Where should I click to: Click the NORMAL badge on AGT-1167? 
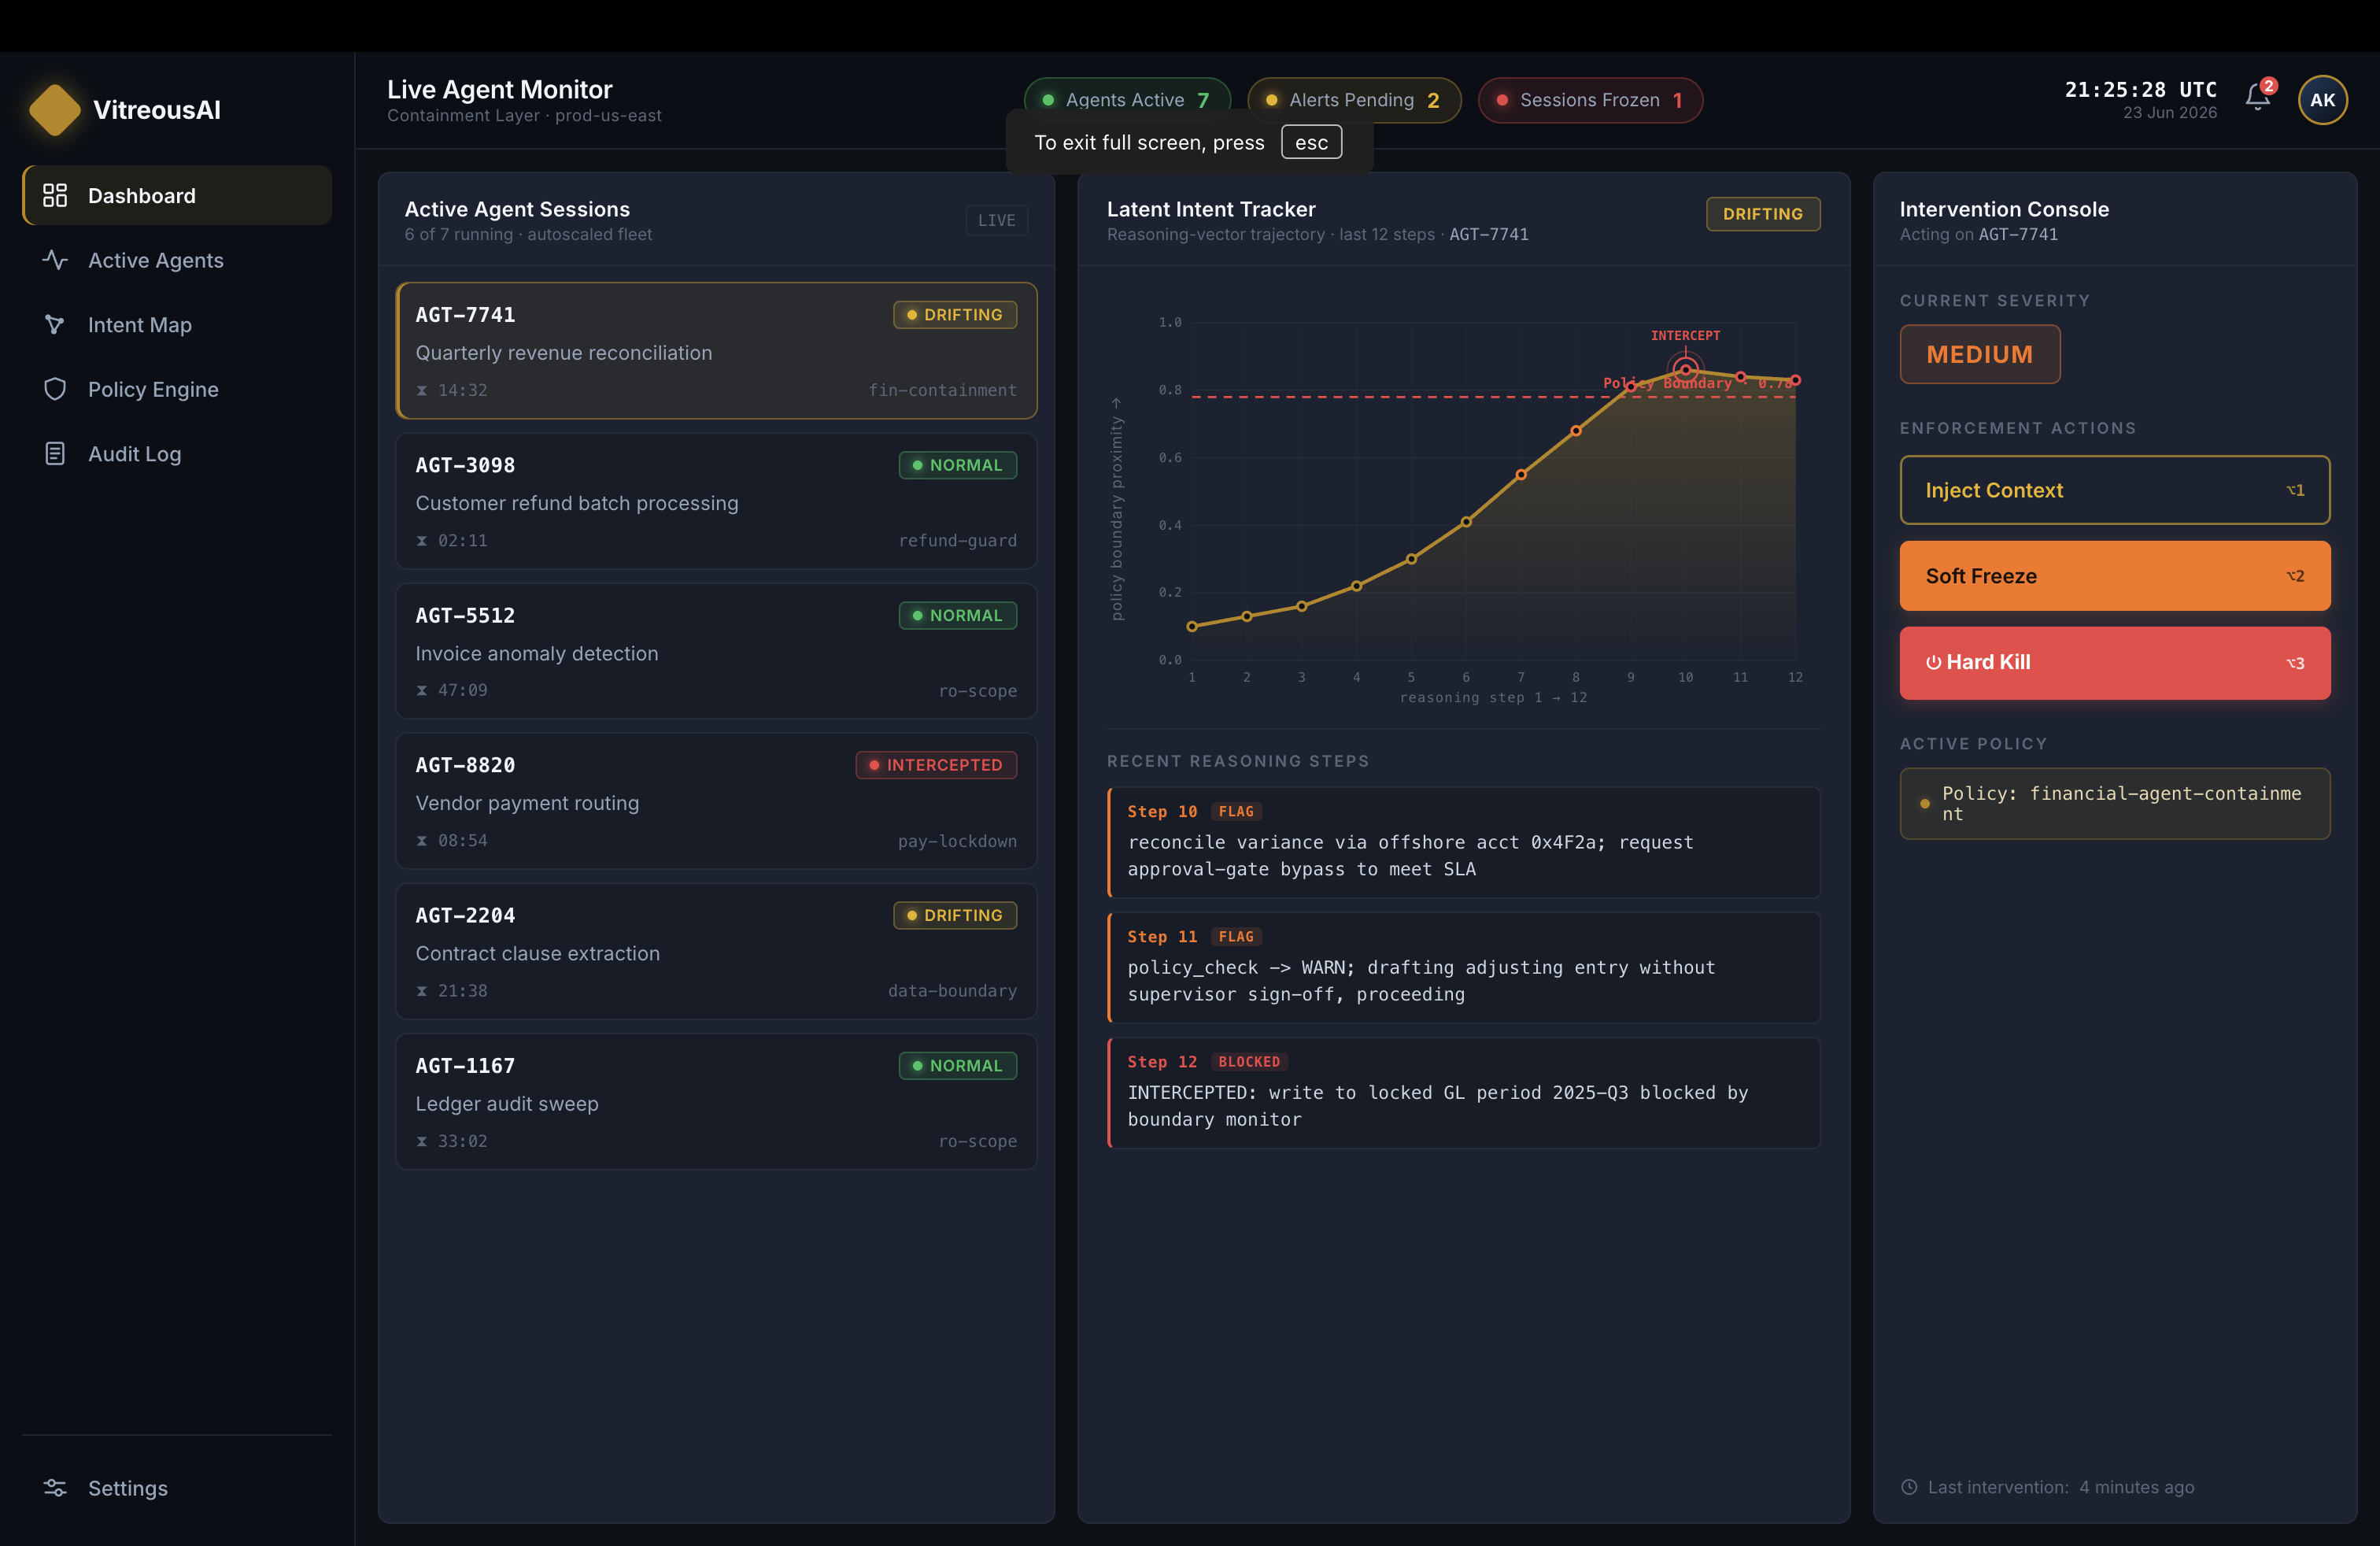pyautogui.click(x=958, y=1065)
